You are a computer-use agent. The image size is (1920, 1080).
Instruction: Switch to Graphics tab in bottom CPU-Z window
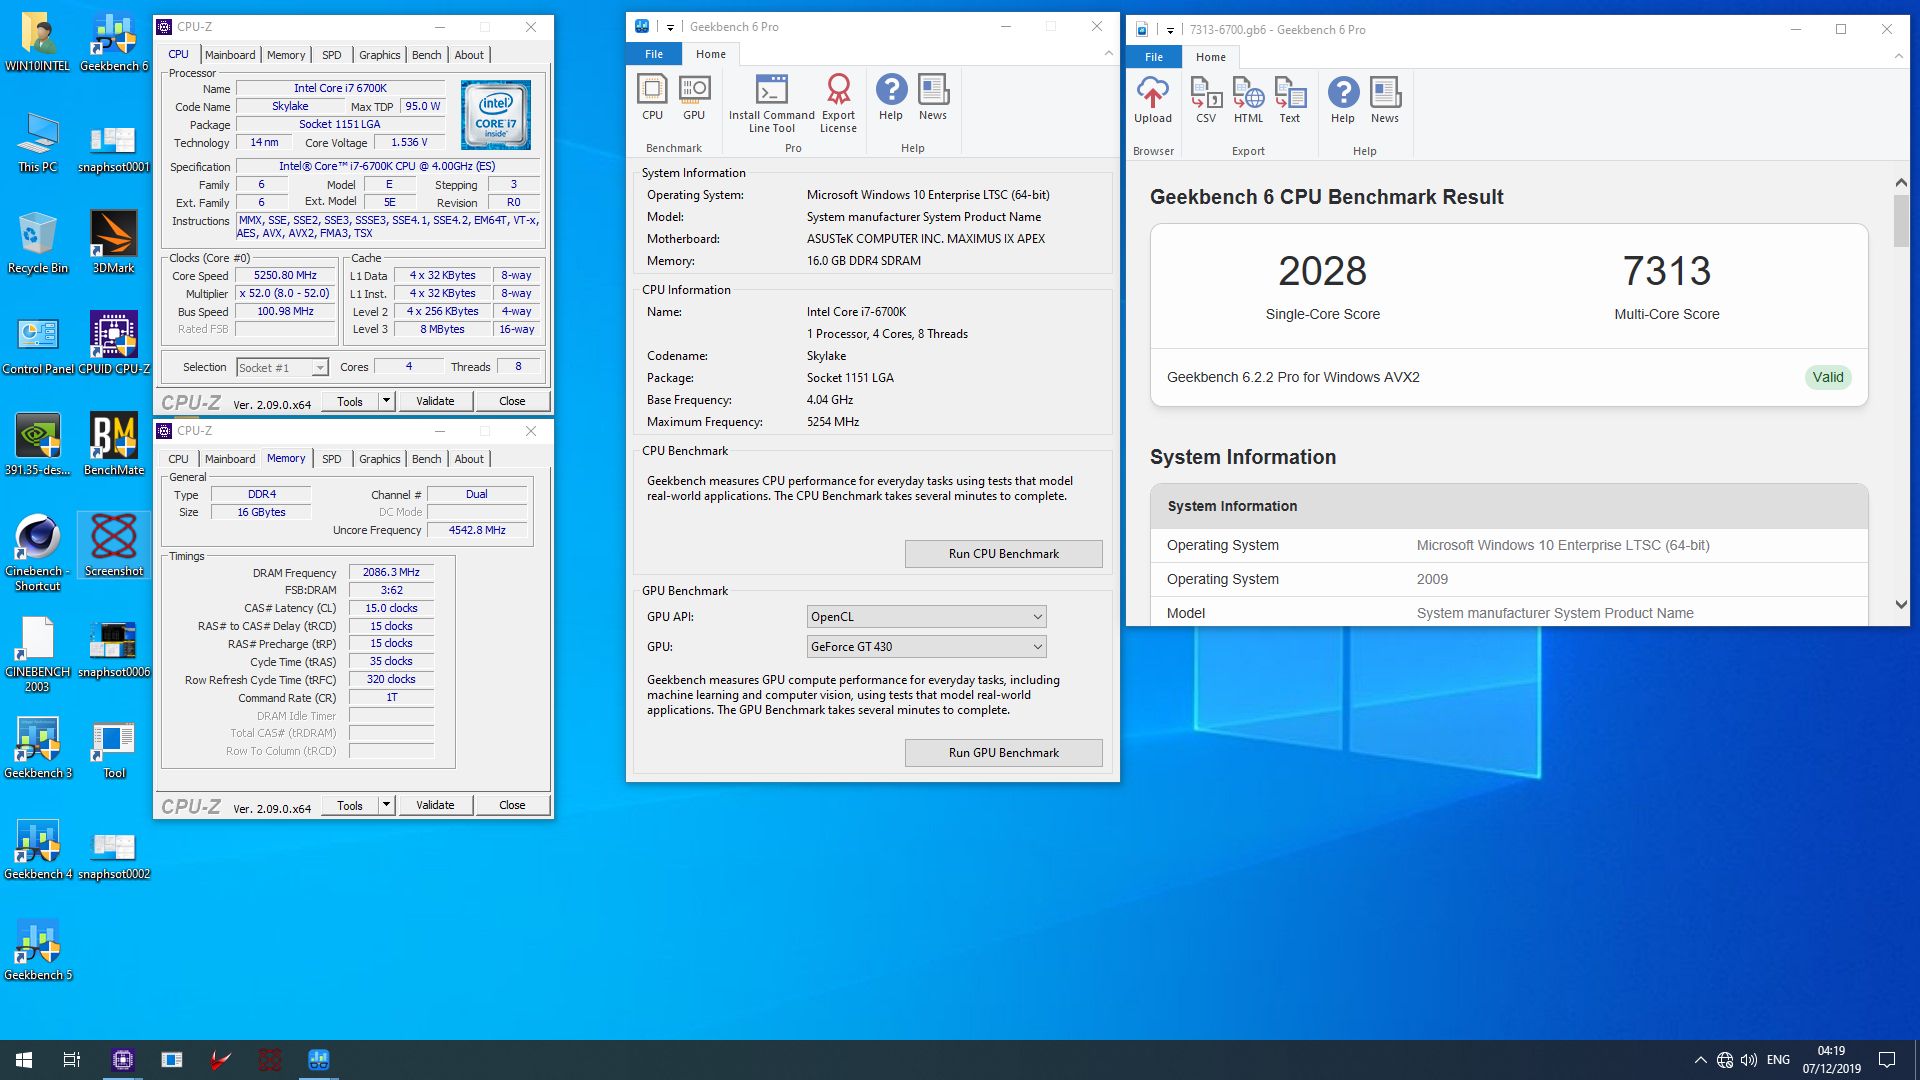coord(379,459)
